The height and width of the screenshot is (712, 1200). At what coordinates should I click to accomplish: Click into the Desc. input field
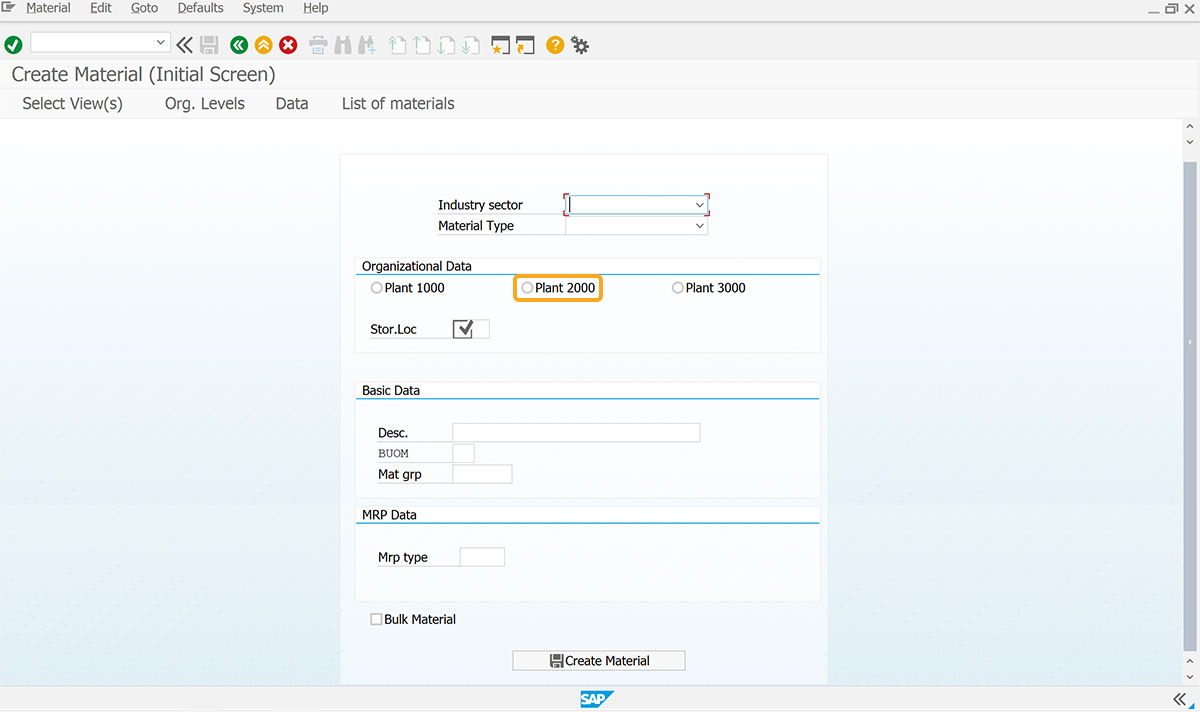coord(576,433)
